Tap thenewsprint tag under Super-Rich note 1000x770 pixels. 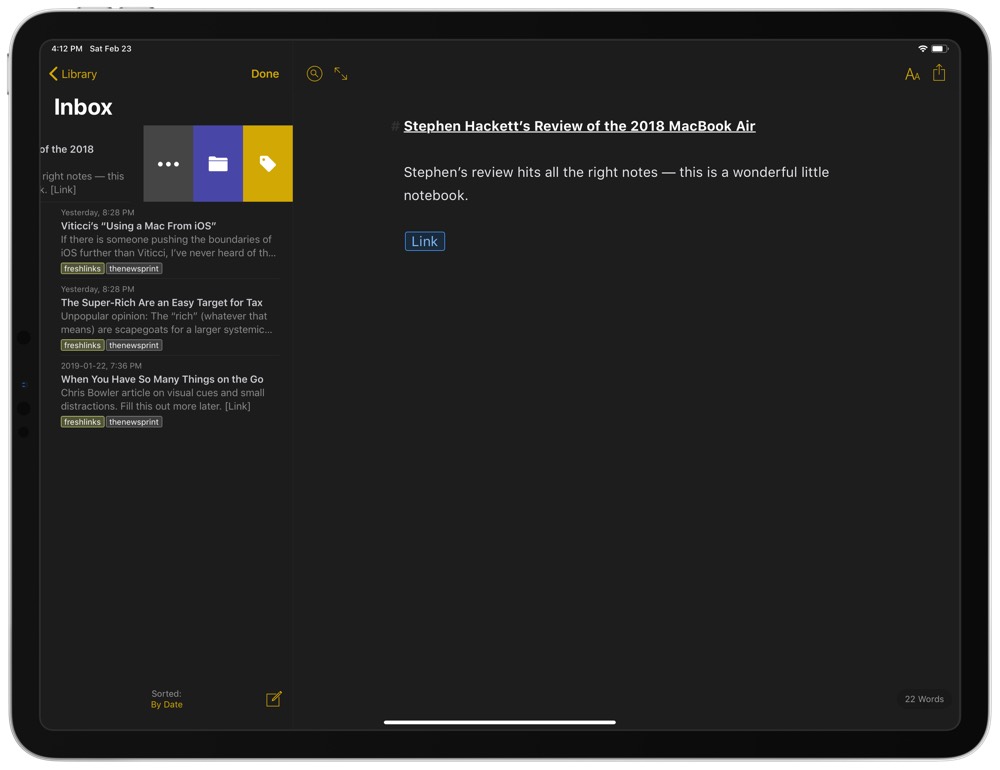[134, 345]
